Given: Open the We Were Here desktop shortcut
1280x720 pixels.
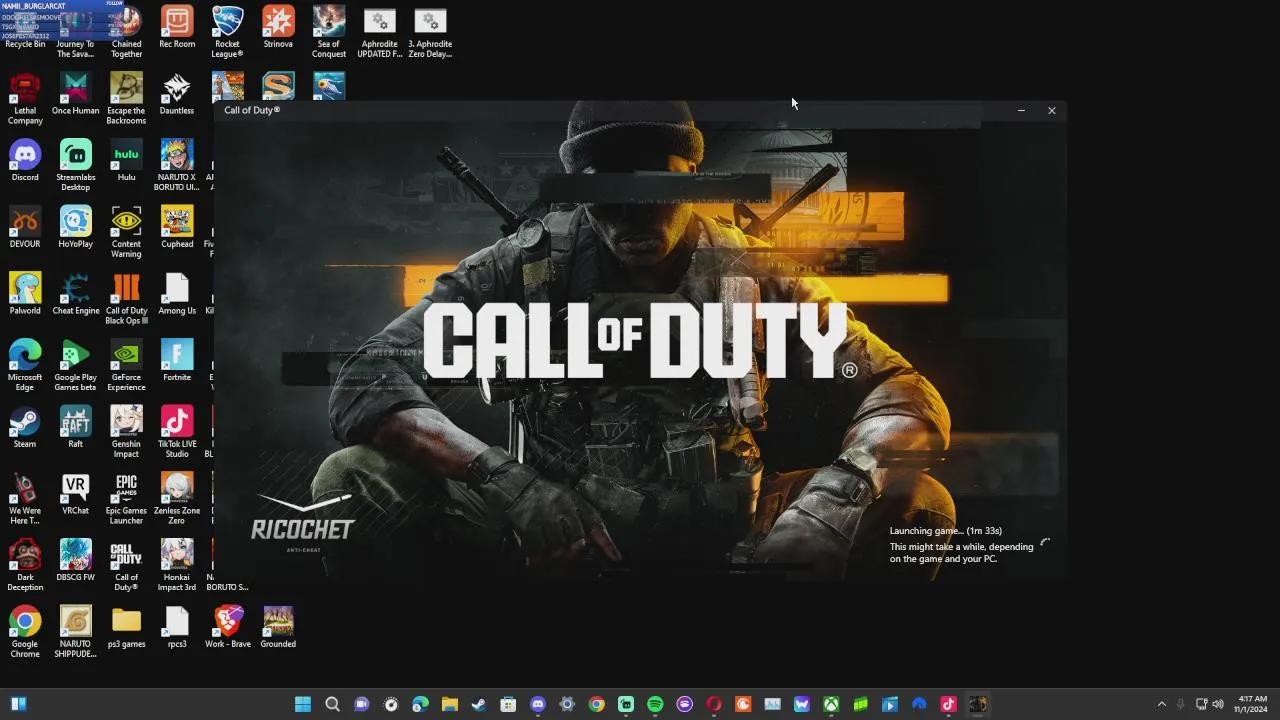Looking at the screenshot, I should coord(25,498).
